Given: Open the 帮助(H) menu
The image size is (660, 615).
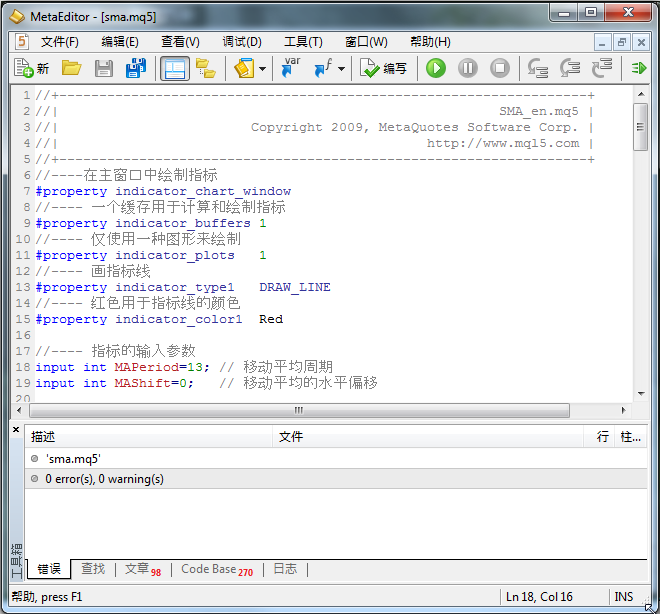Looking at the screenshot, I should point(430,42).
